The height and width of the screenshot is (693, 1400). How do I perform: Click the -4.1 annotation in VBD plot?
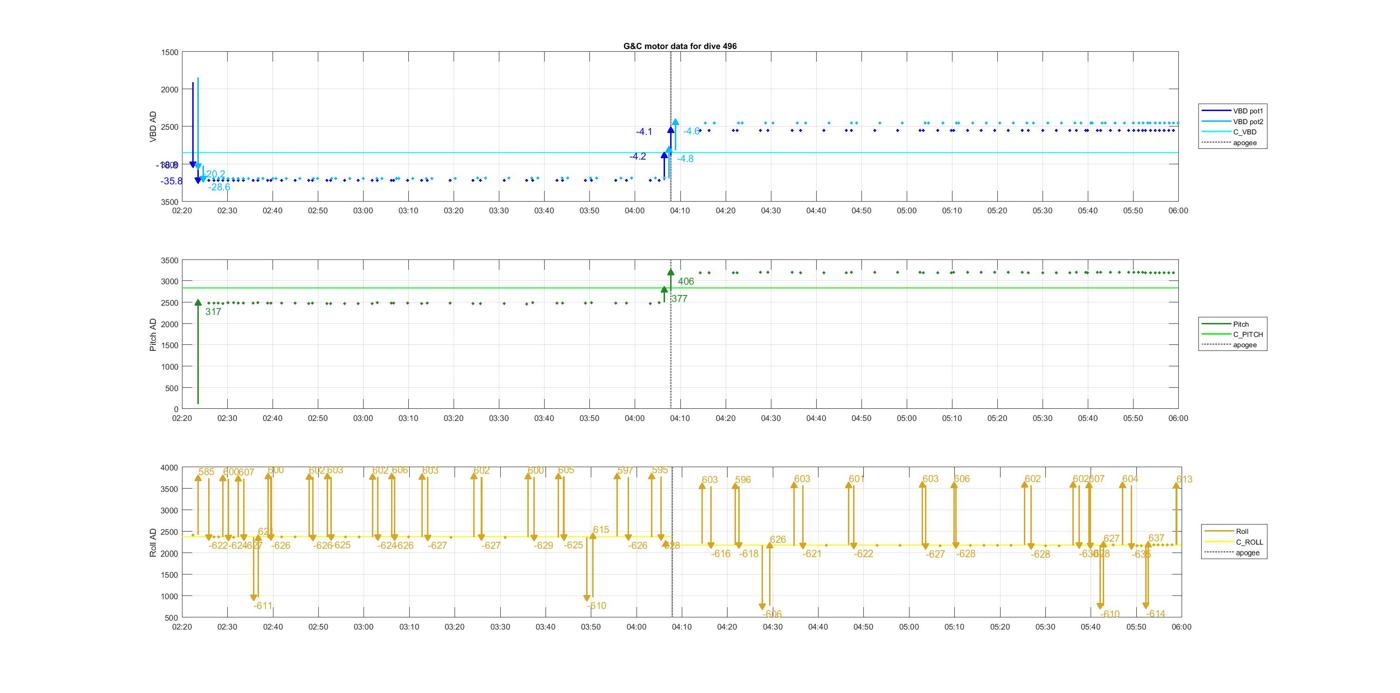pos(644,132)
